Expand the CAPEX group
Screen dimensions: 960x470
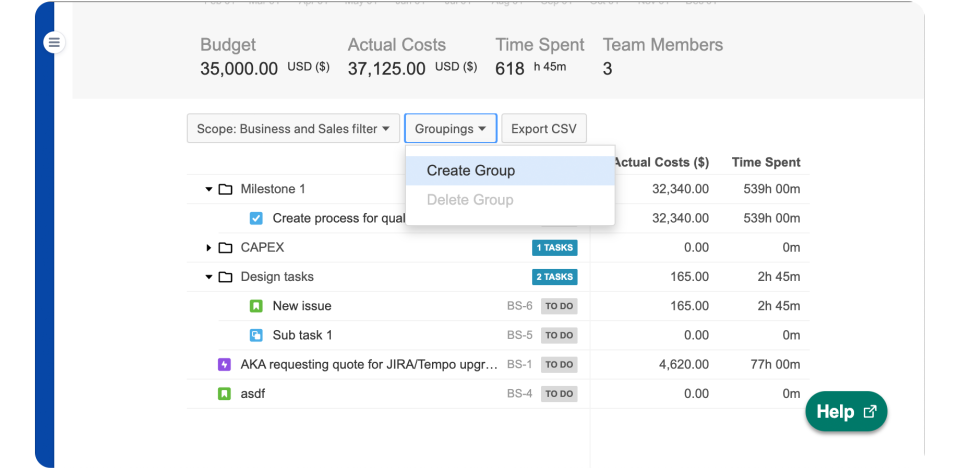(209, 248)
